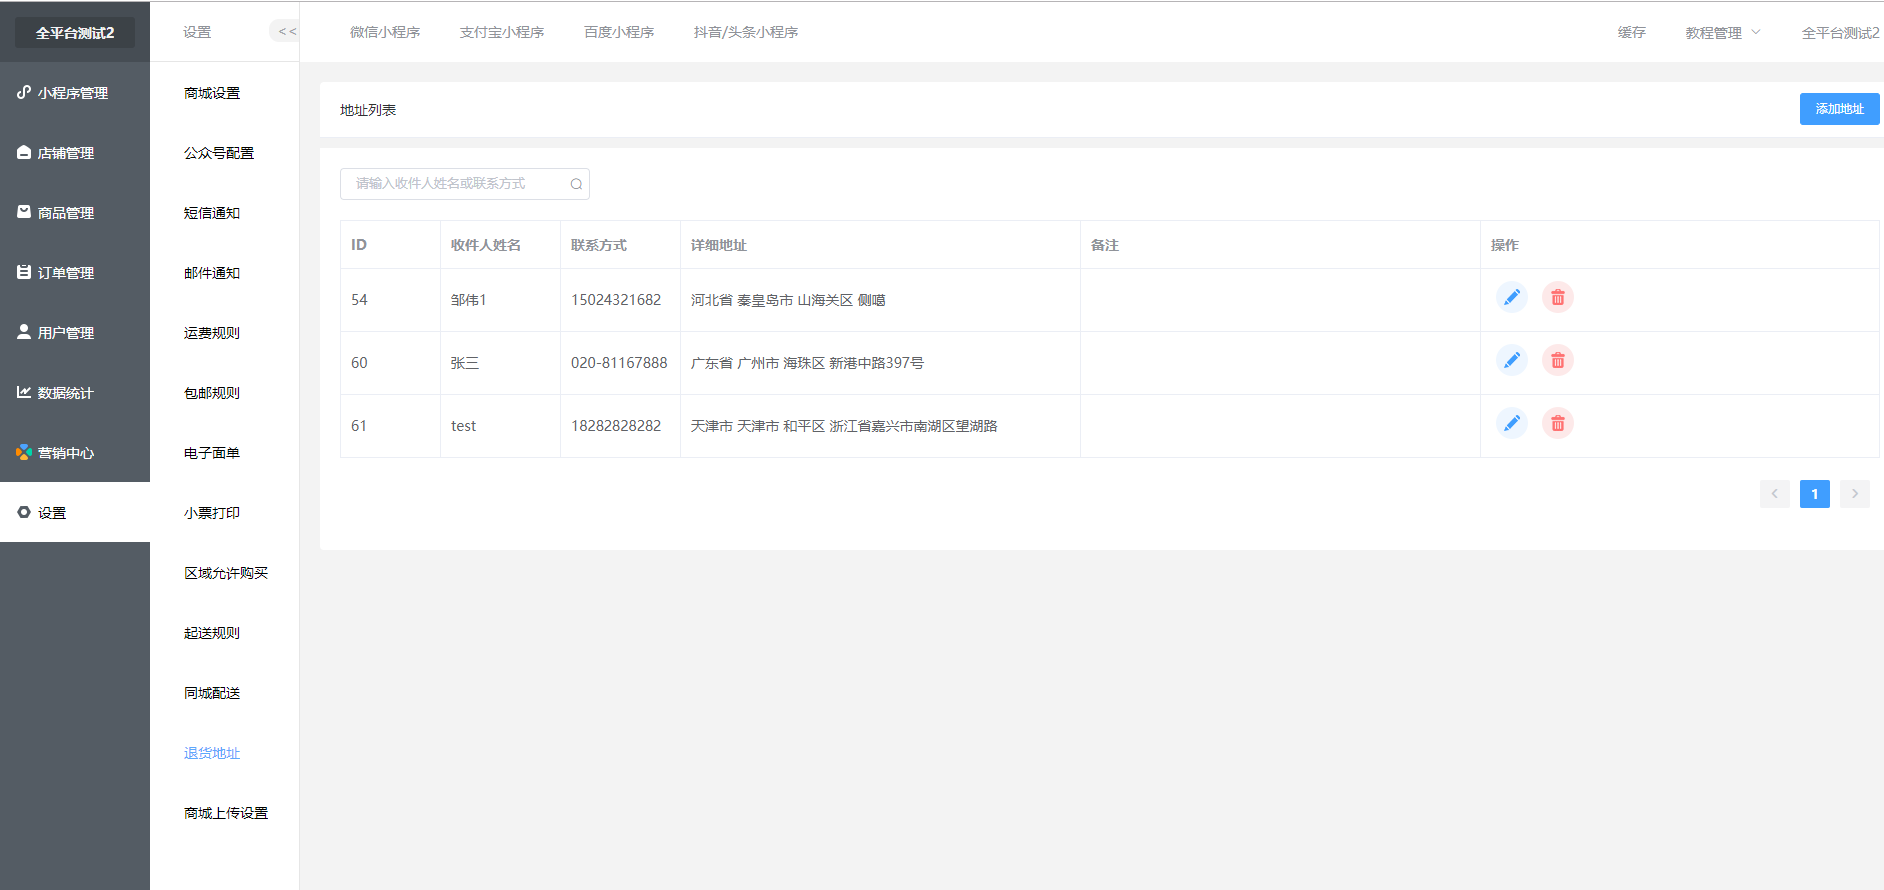Delete the test address with trash icon
This screenshot has width=1884, height=890.
click(x=1557, y=424)
